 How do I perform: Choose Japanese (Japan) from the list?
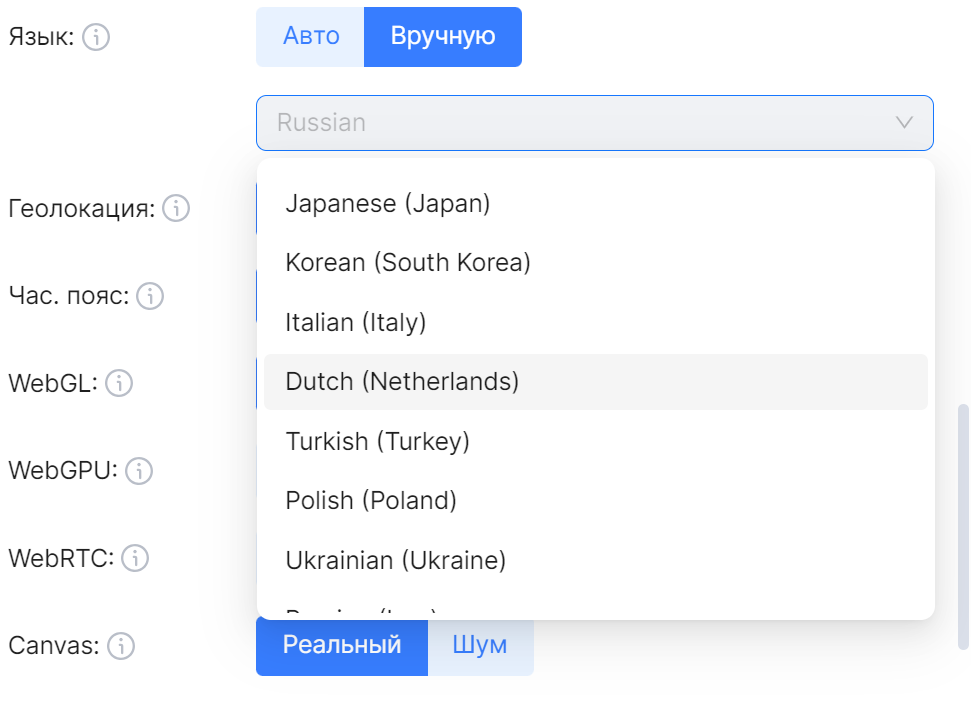[x=388, y=204]
